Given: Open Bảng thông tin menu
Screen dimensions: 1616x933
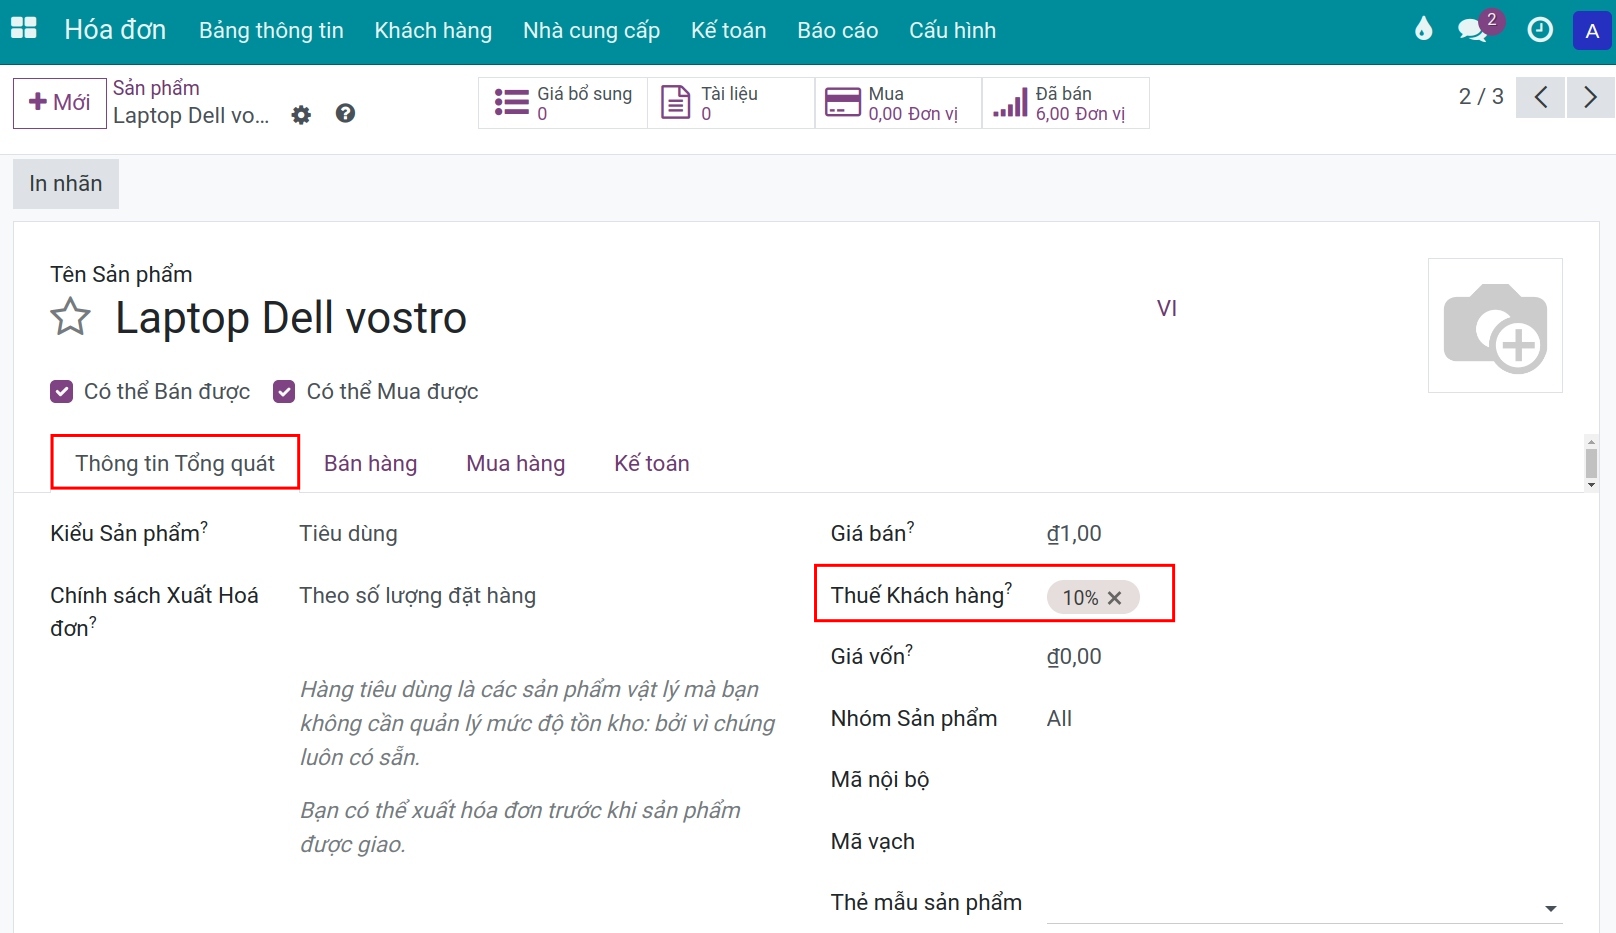Looking at the screenshot, I should coord(271,31).
